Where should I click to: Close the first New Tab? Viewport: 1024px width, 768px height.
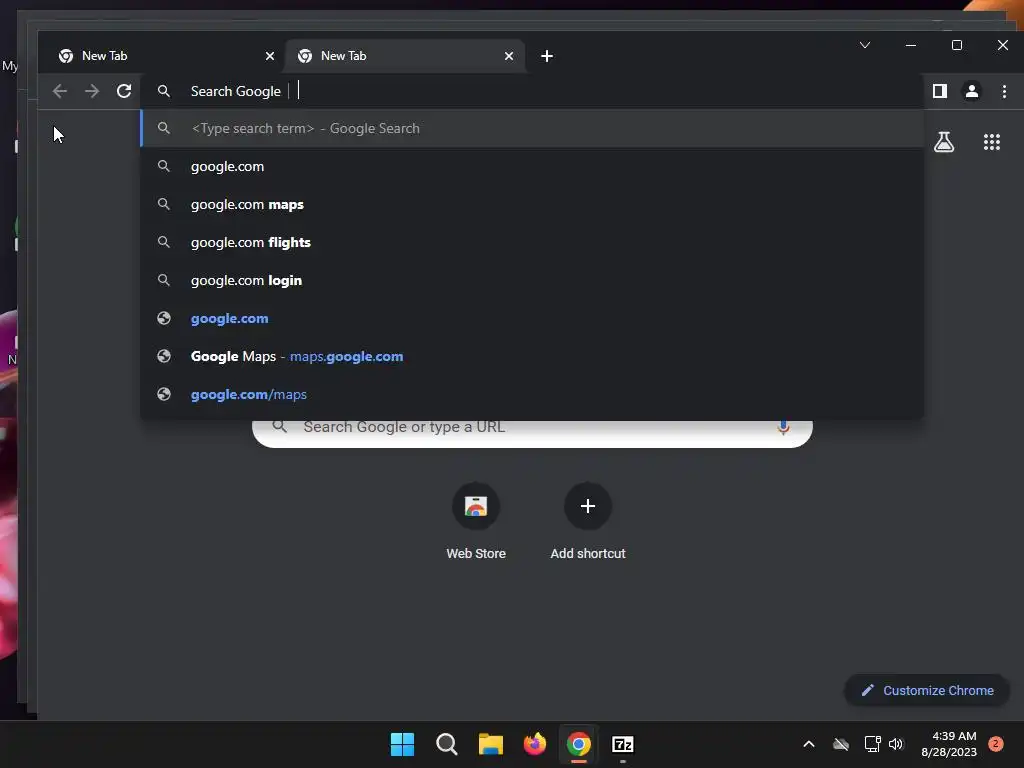coord(270,56)
